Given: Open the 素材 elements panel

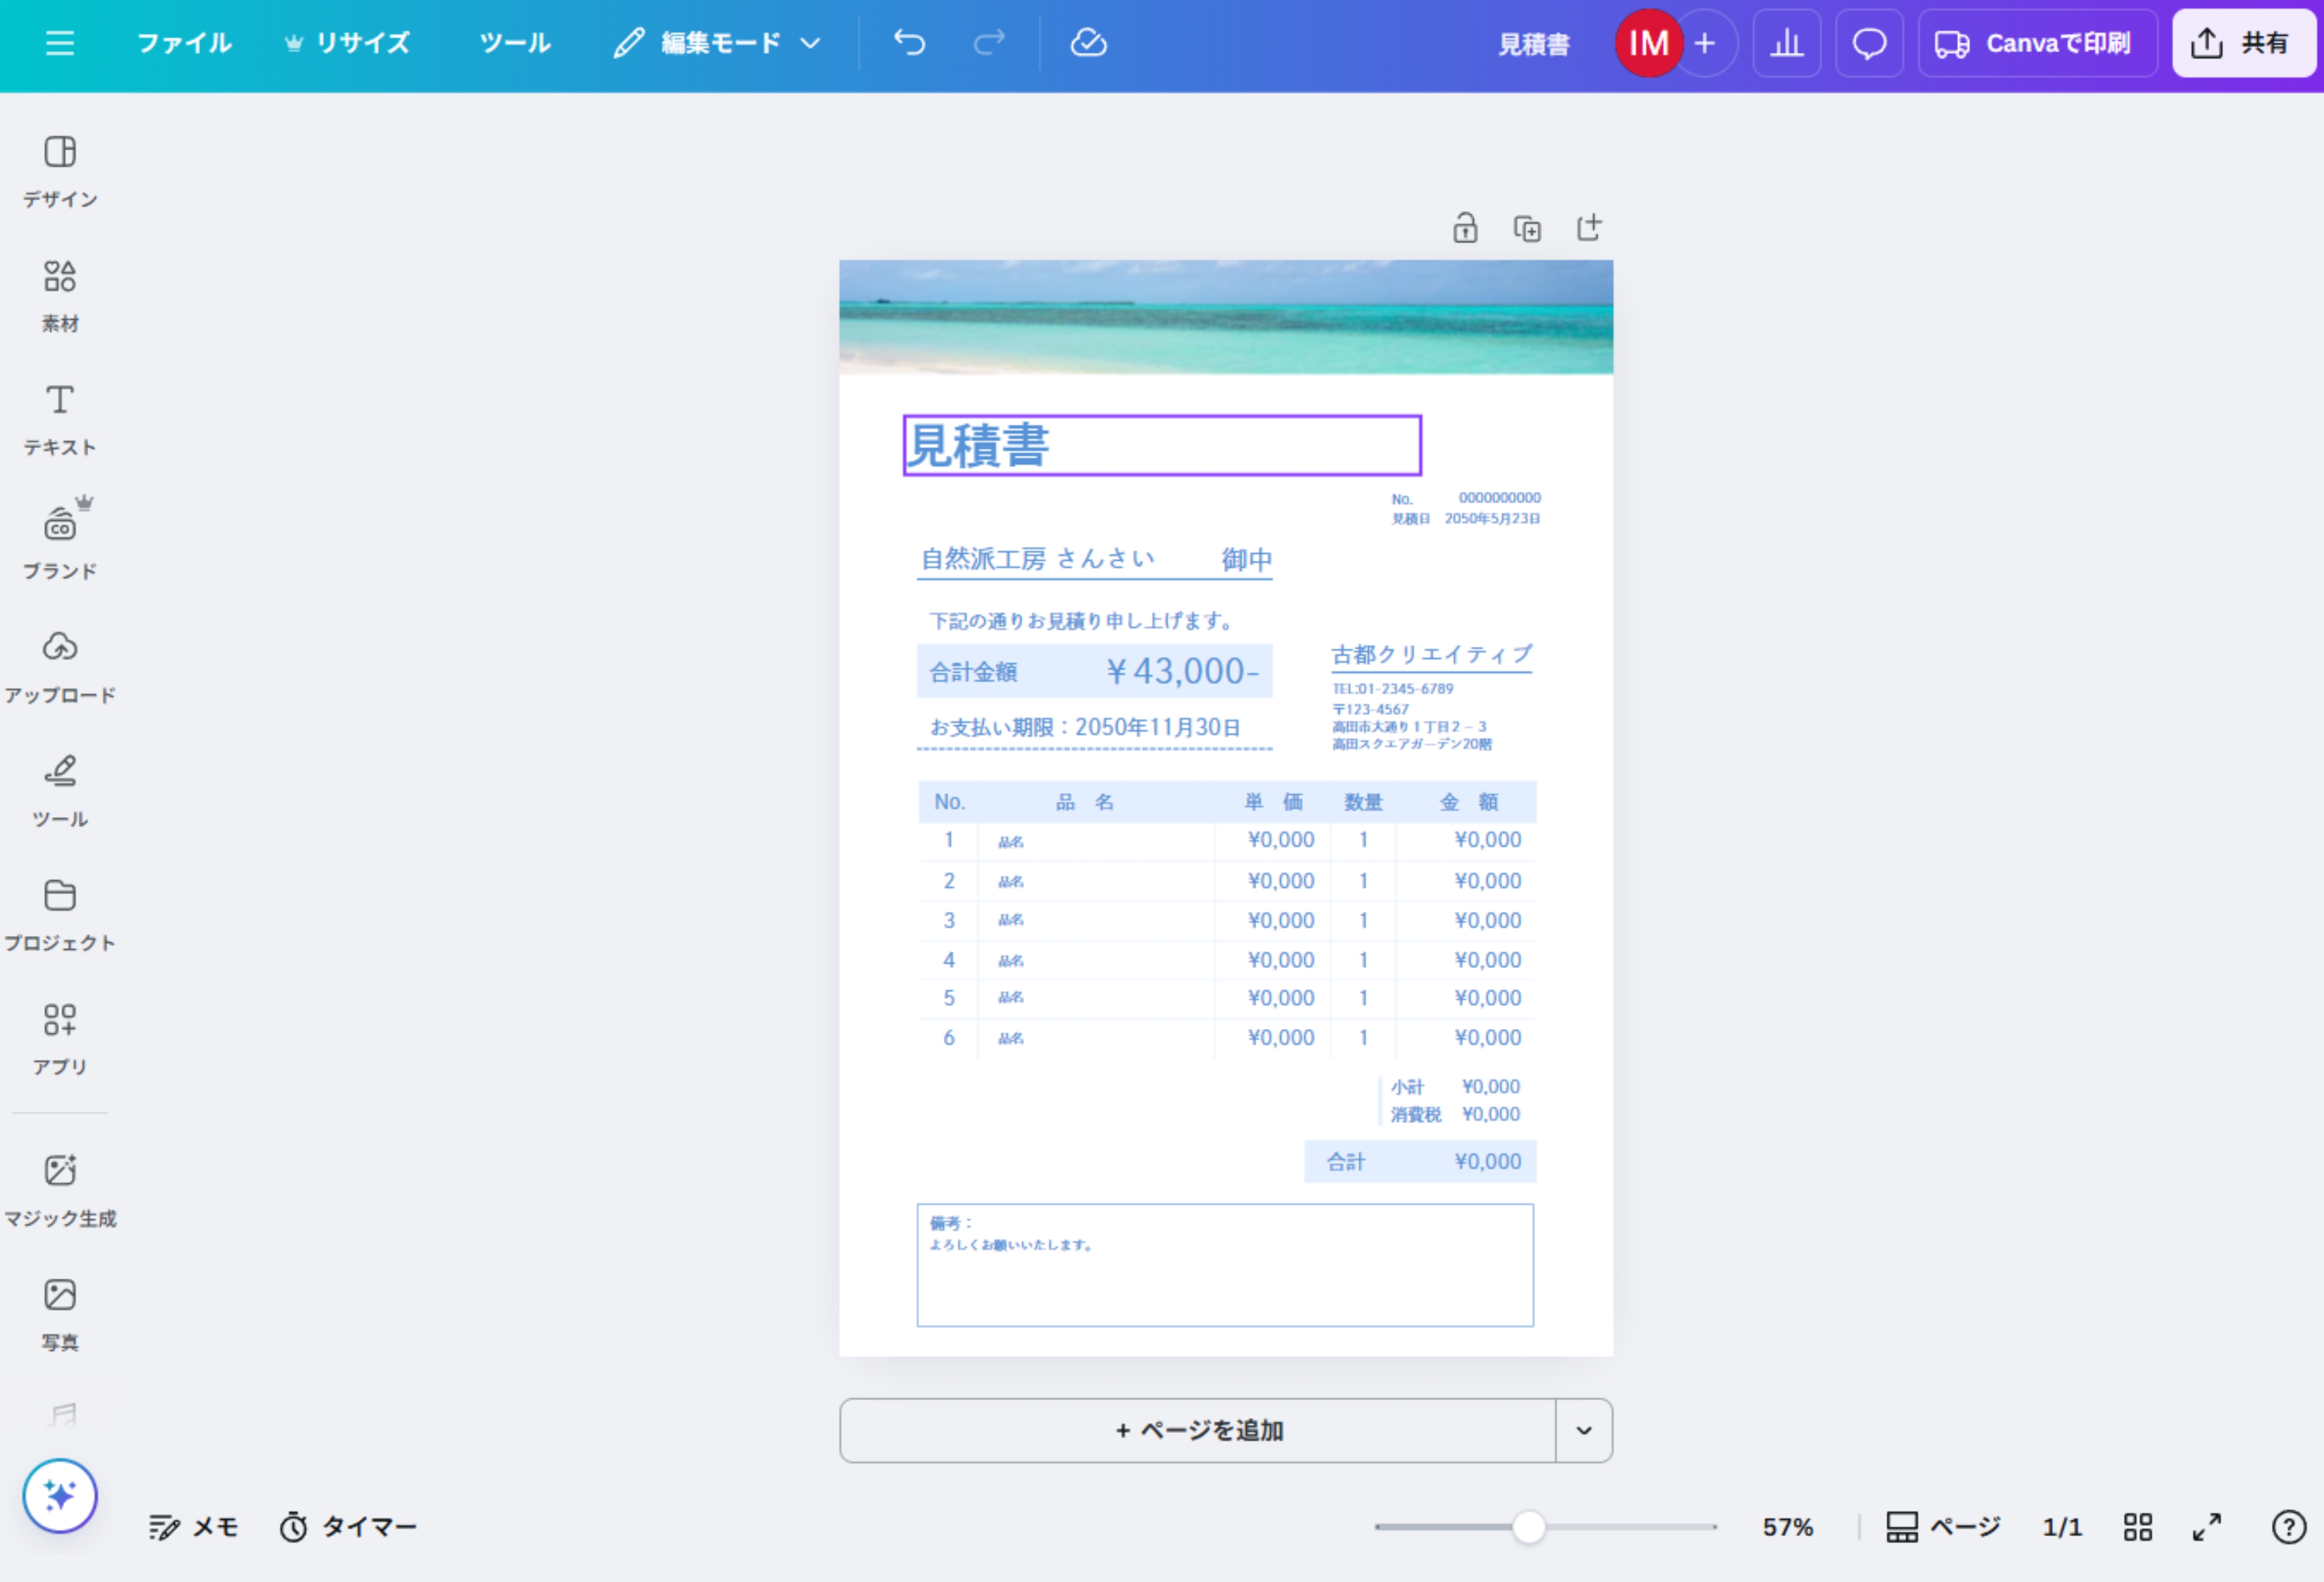Looking at the screenshot, I should [x=60, y=295].
